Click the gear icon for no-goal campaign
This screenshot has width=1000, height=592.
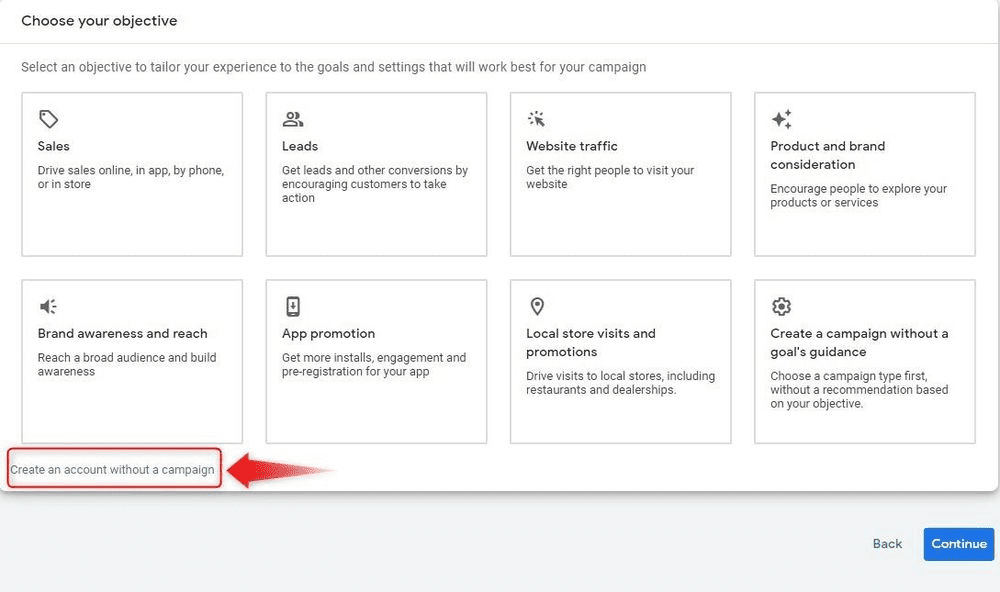[782, 307]
